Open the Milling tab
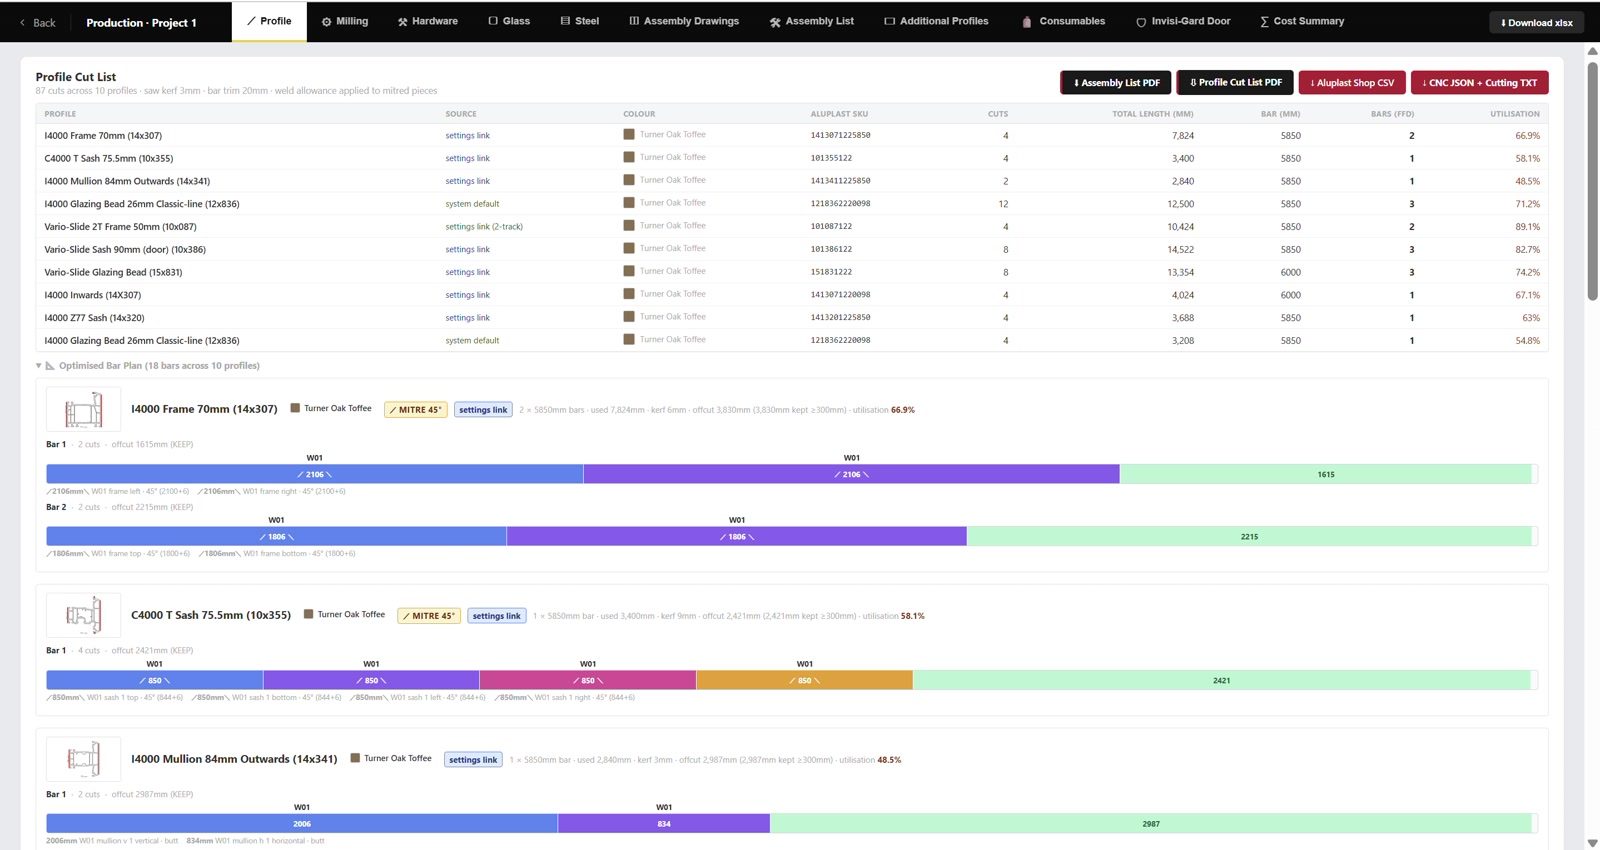Viewport: 1600px width, 850px height. coord(345,21)
